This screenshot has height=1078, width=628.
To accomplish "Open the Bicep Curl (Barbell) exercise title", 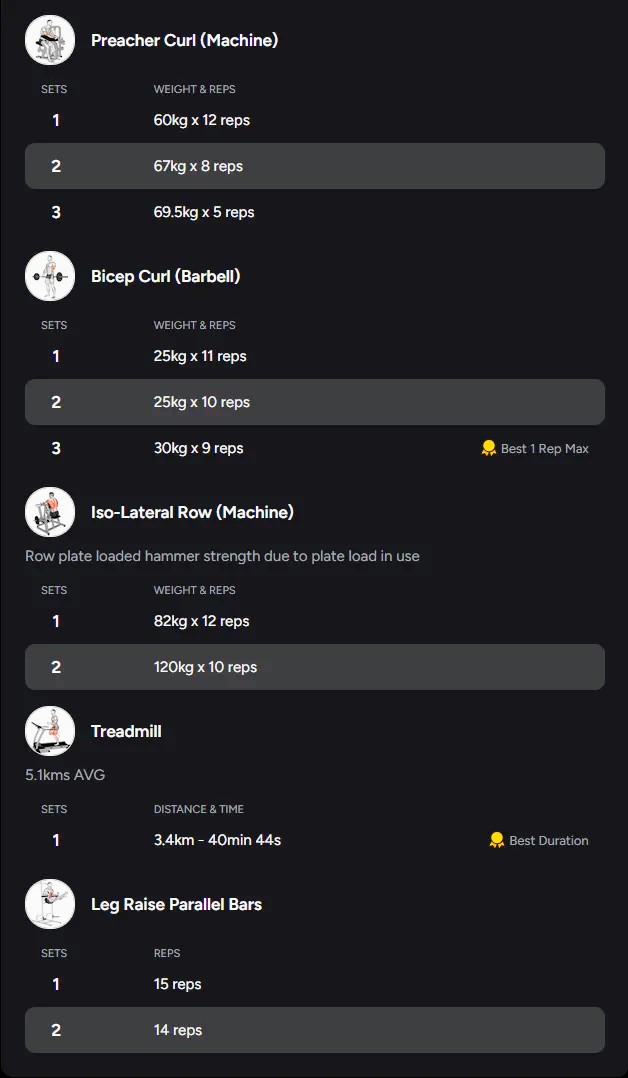I will pos(165,276).
